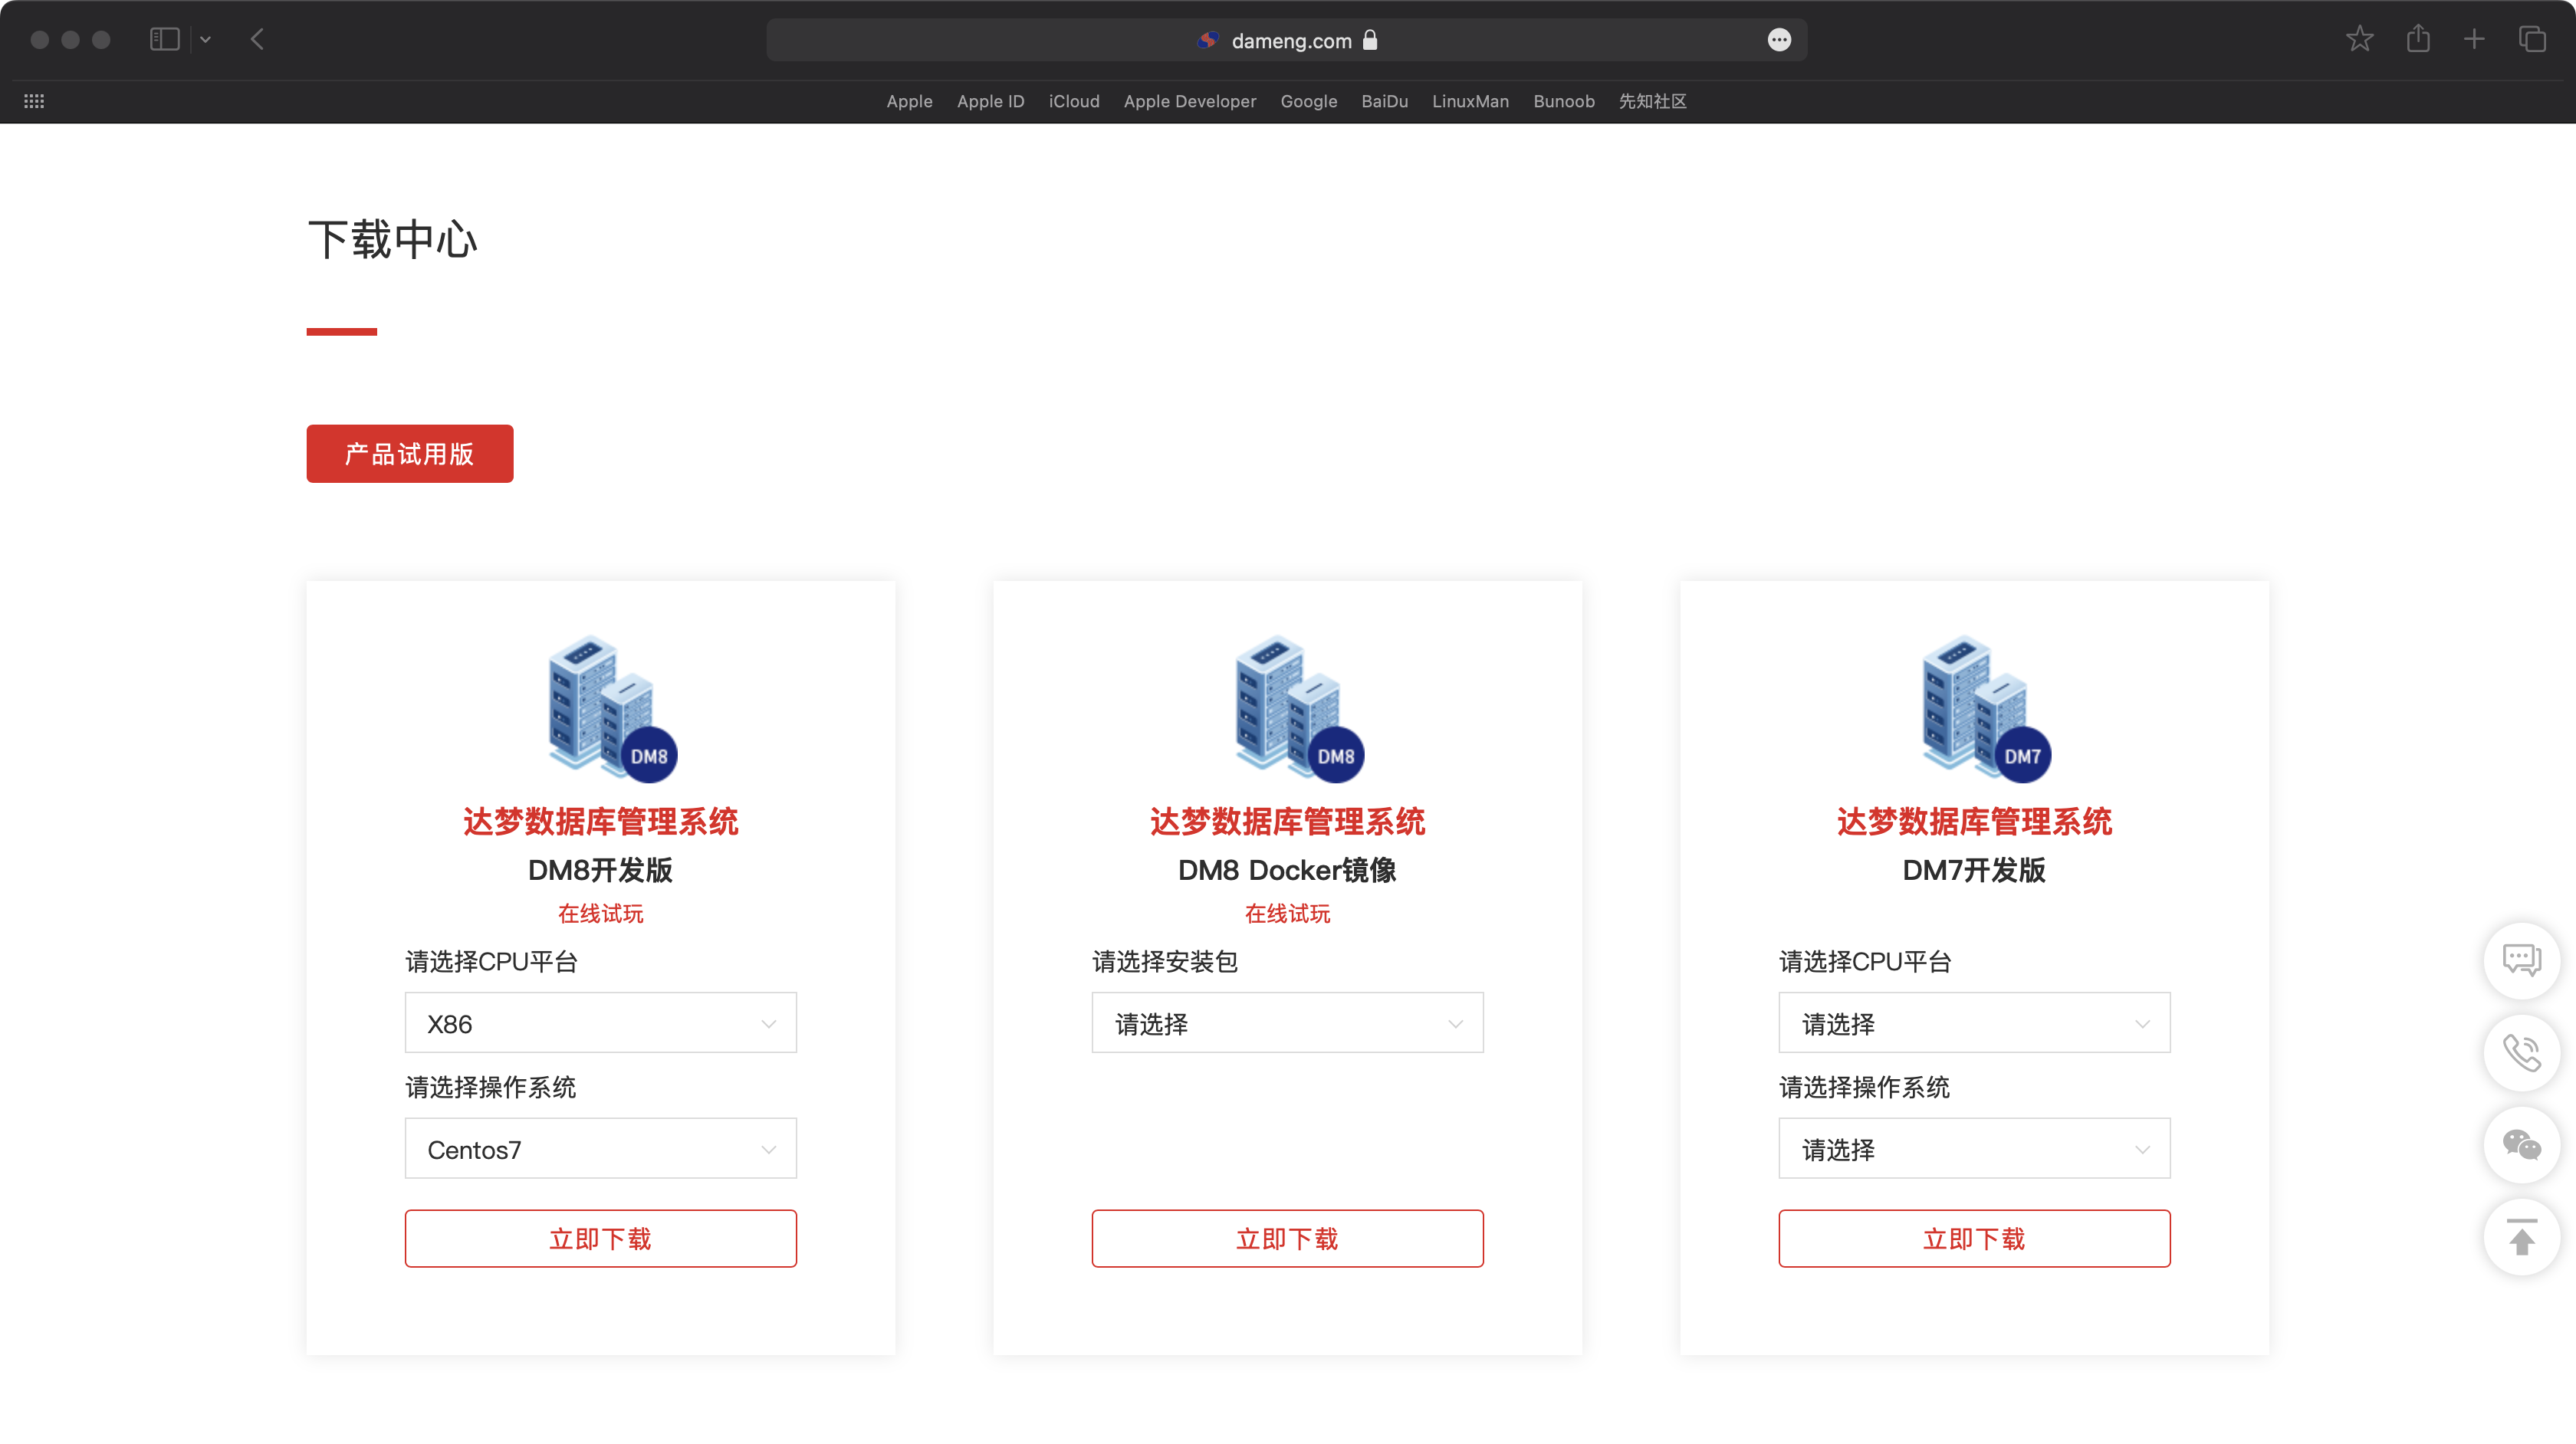Click the 下载中心 page heading
Viewport: 2576px width, 1444px height.
tap(393, 240)
